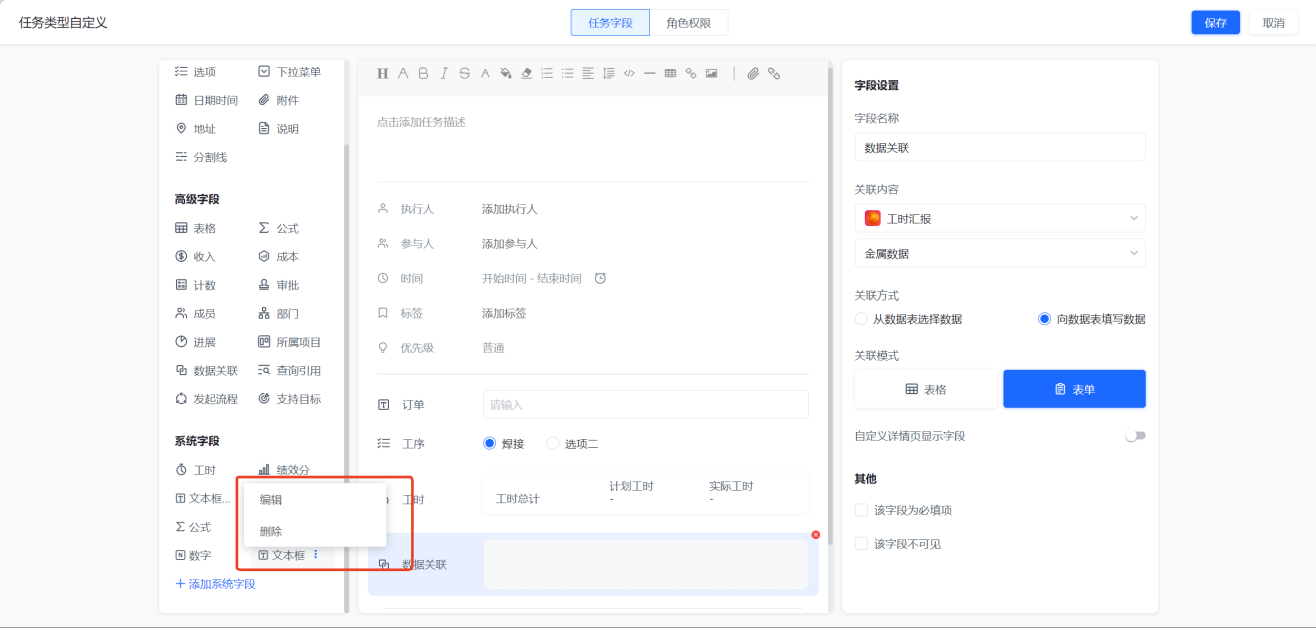Add the 部门 advanced field
The height and width of the screenshot is (628, 1316).
279,313
